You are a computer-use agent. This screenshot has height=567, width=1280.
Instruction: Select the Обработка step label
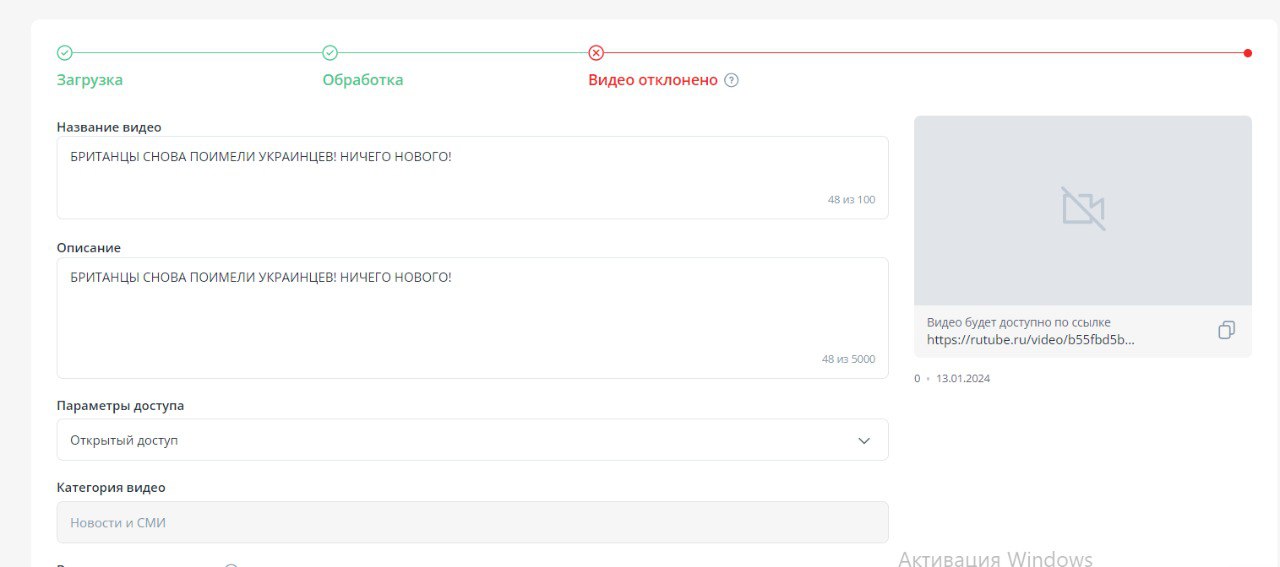point(362,80)
